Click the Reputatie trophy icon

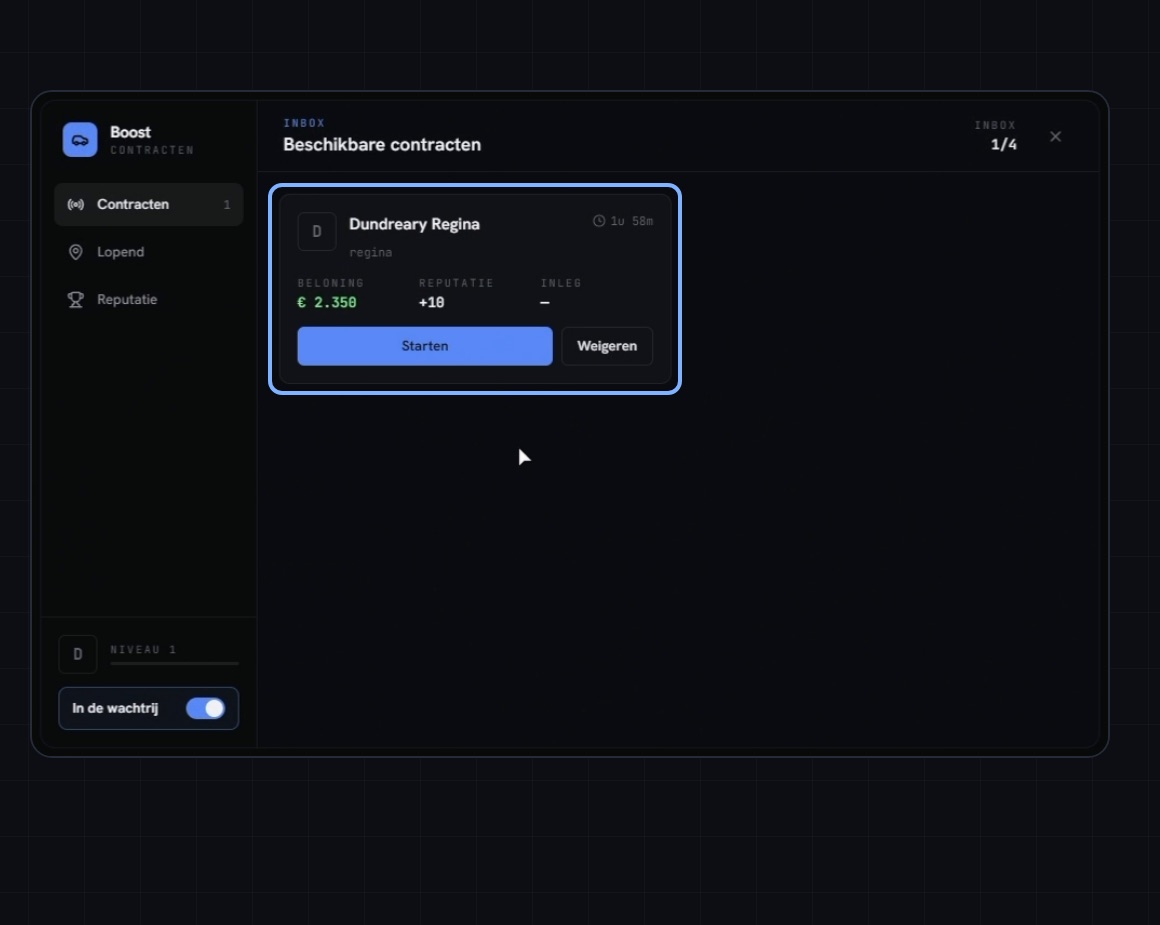tap(75, 300)
